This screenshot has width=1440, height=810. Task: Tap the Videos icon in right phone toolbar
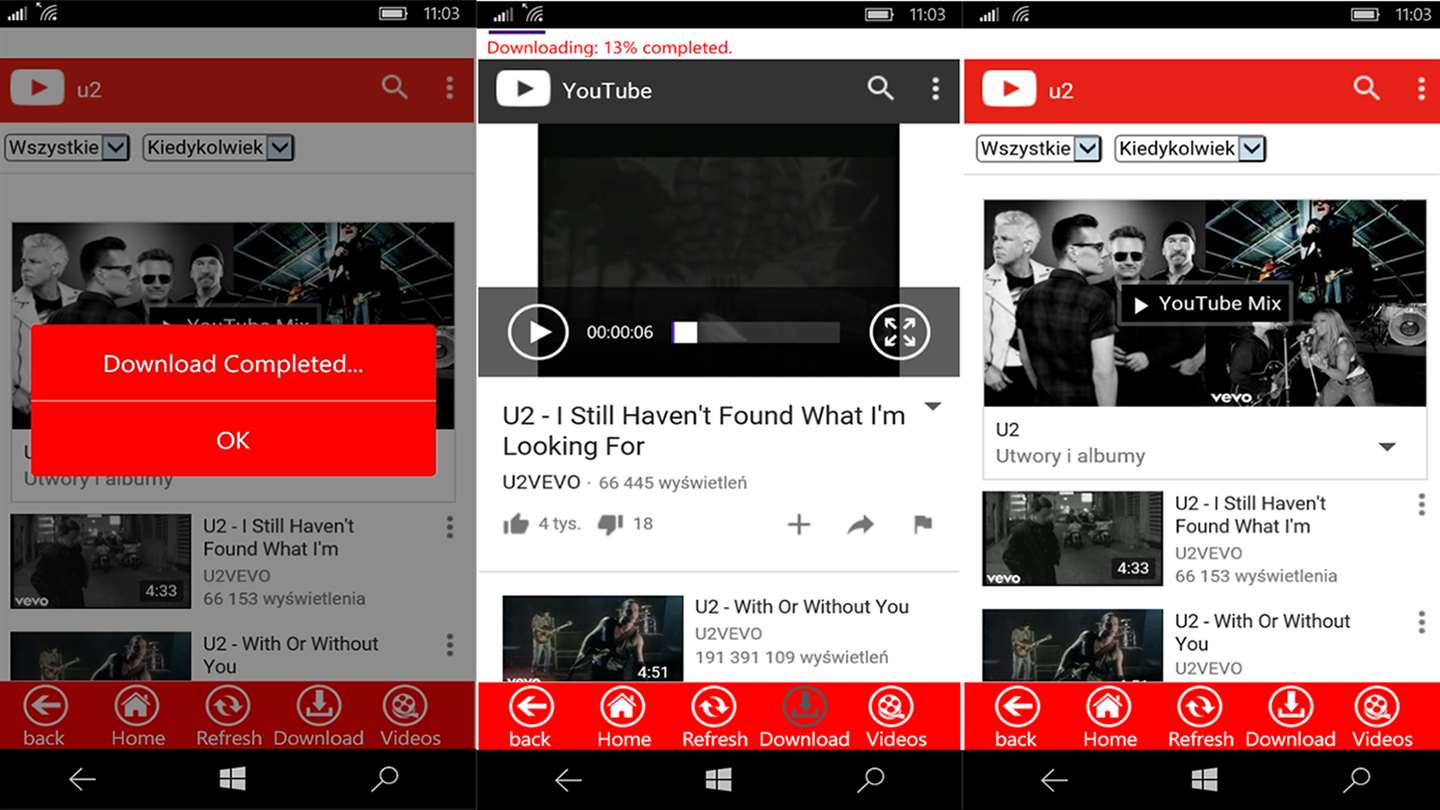tap(1376, 708)
